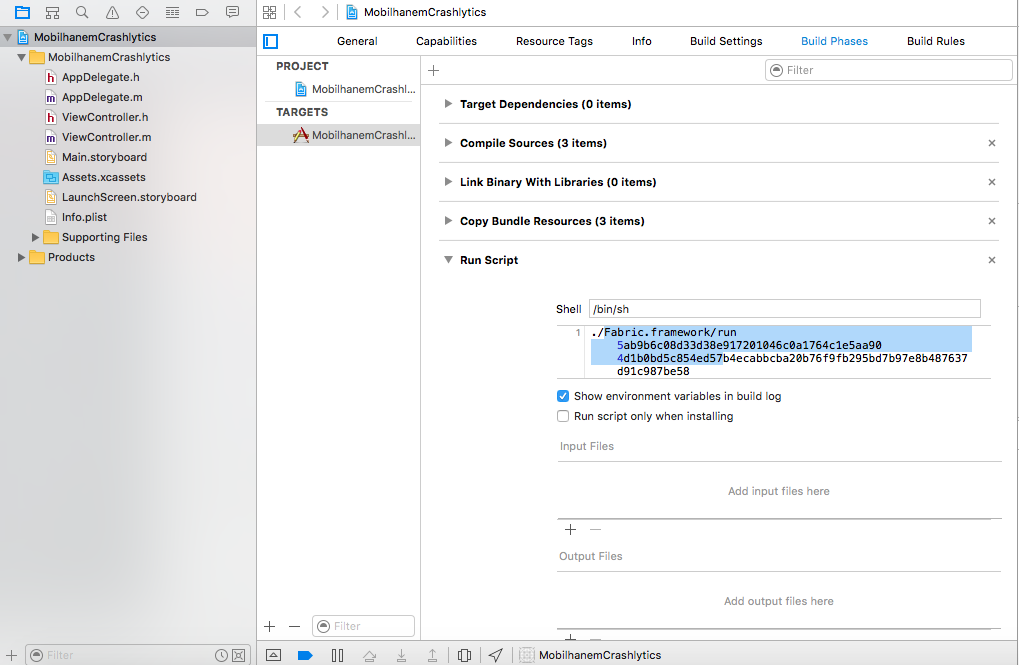
Task: Click the Shell path field
Action: coord(784,309)
